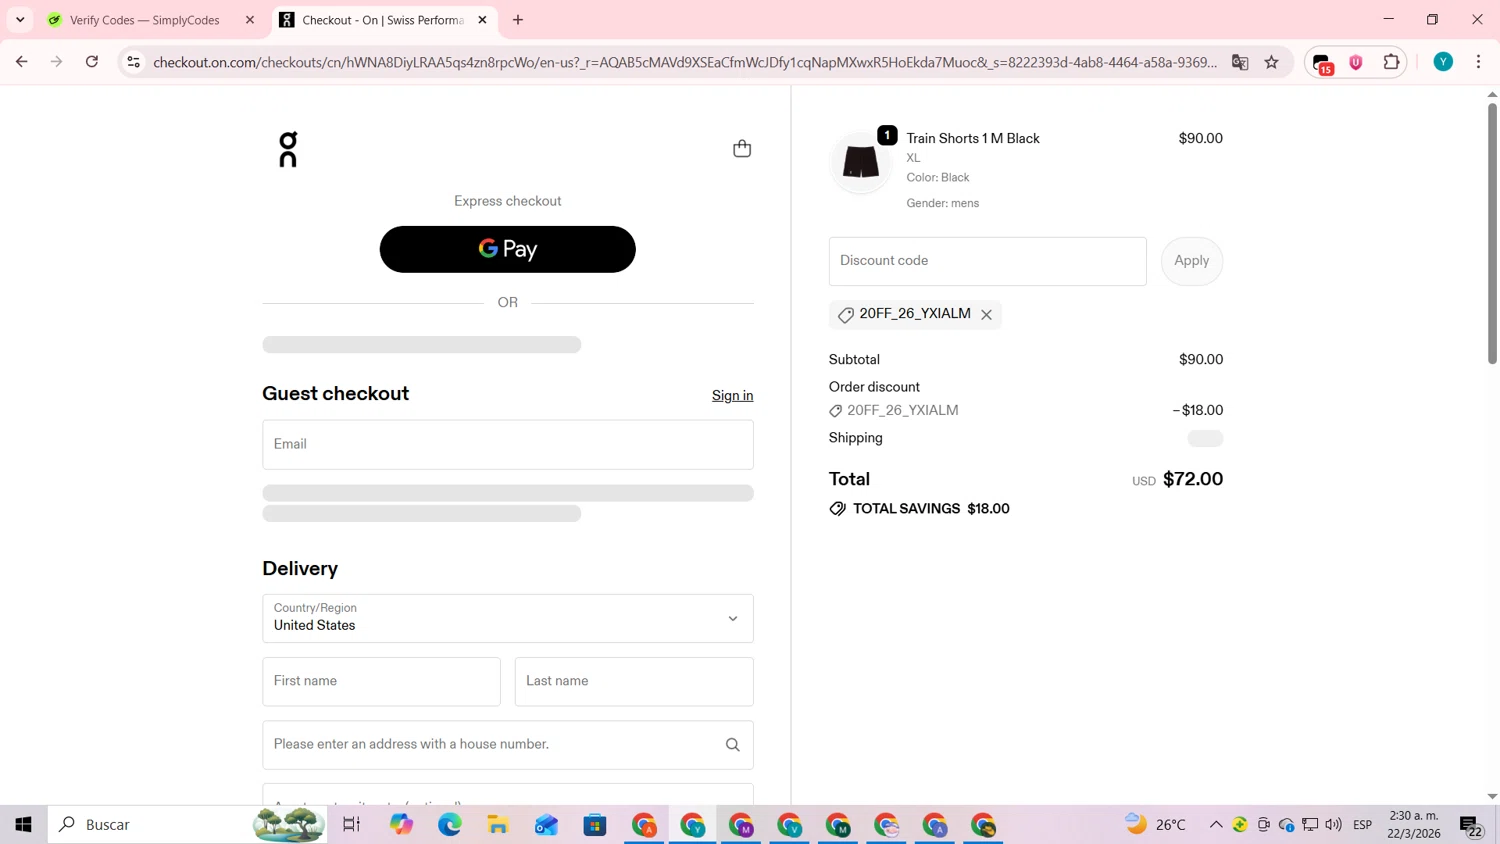Click the TOTAL SAVINGS tag icon
Viewport: 1500px width, 844px height.
837,509
